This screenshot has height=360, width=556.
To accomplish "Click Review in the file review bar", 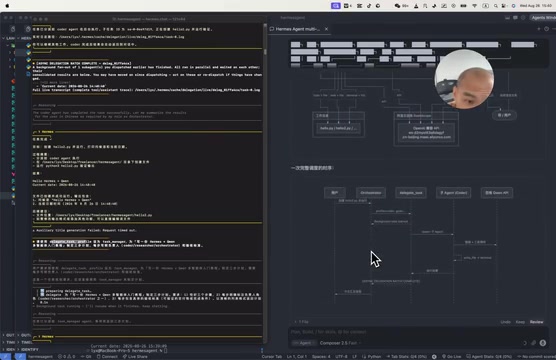I will [x=536, y=322].
